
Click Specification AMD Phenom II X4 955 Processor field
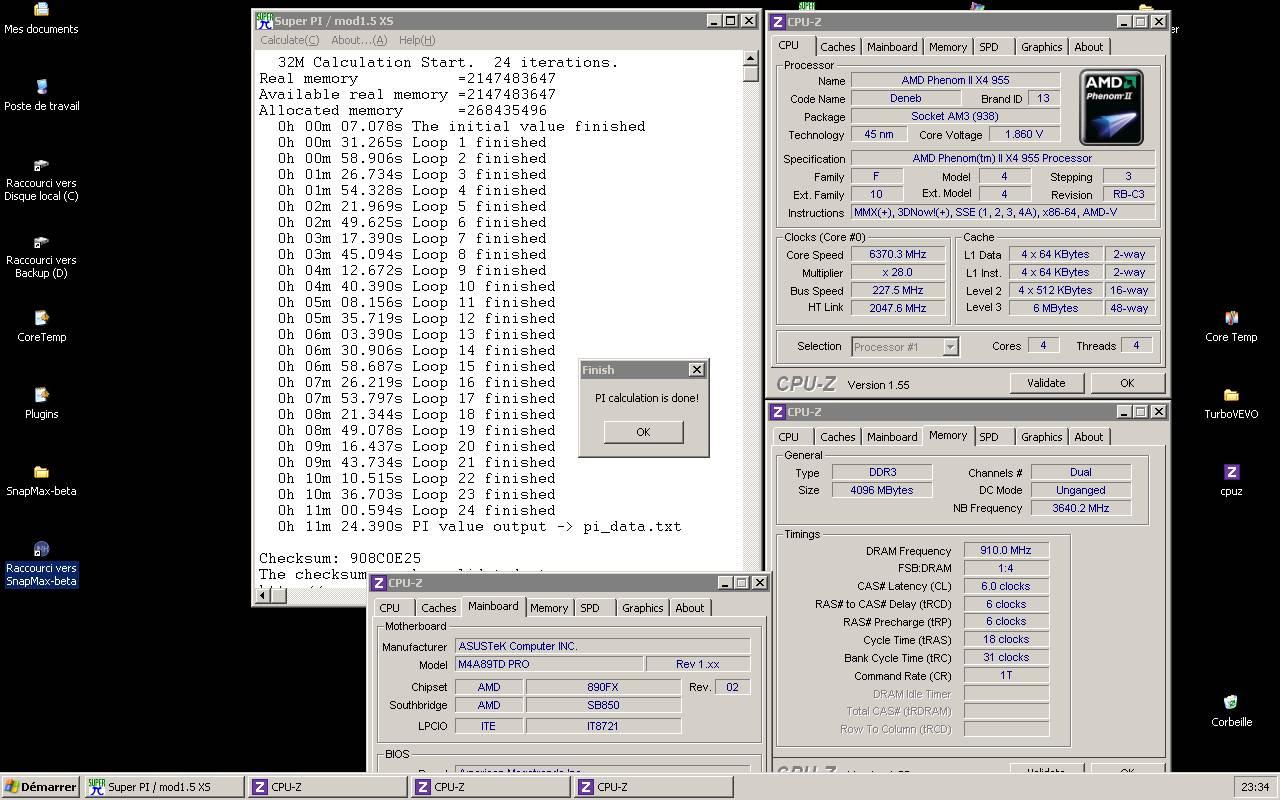tap(1002, 158)
